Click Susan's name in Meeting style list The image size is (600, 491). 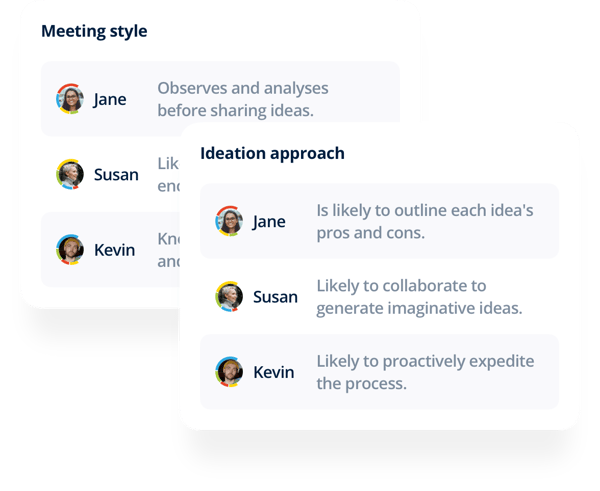116,174
